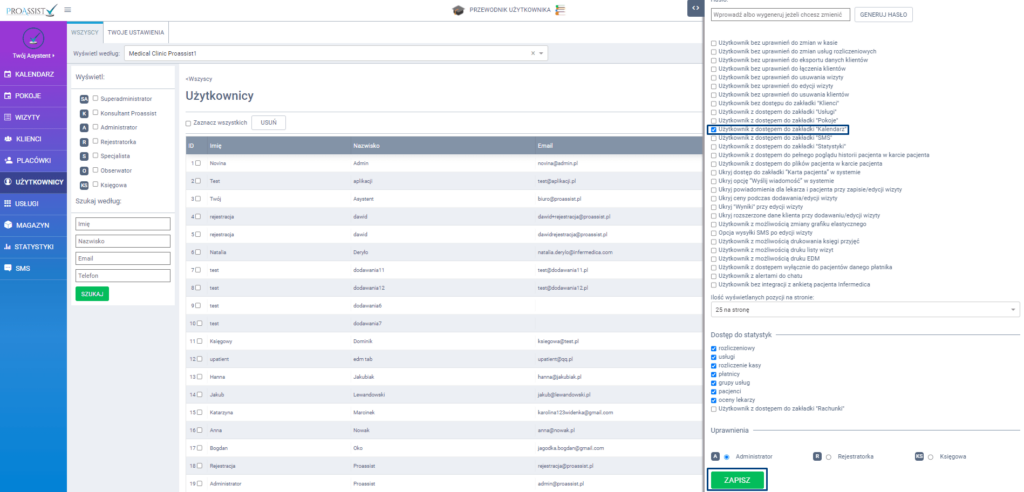
Task: Open the Wizyty section
Action: click(x=34, y=117)
